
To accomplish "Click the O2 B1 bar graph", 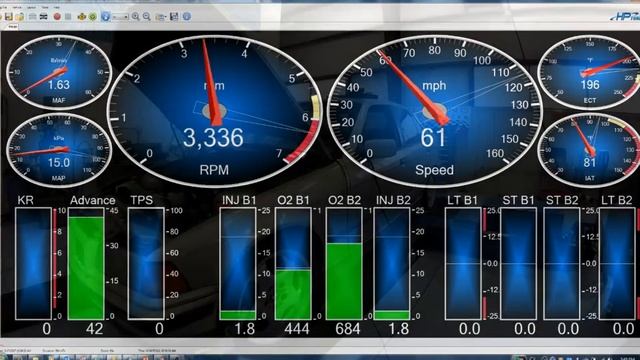I will pyautogui.click(x=293, y=263).
